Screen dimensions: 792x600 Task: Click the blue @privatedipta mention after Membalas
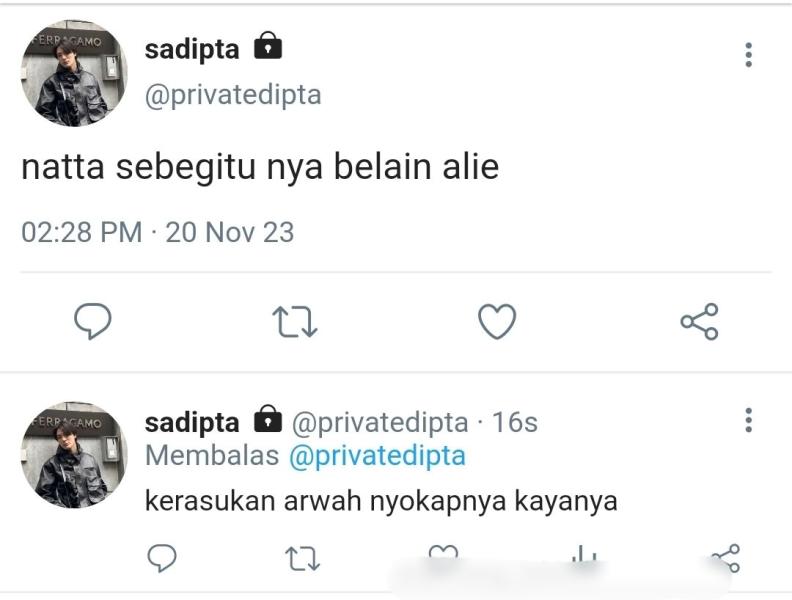tap(377, 456)
